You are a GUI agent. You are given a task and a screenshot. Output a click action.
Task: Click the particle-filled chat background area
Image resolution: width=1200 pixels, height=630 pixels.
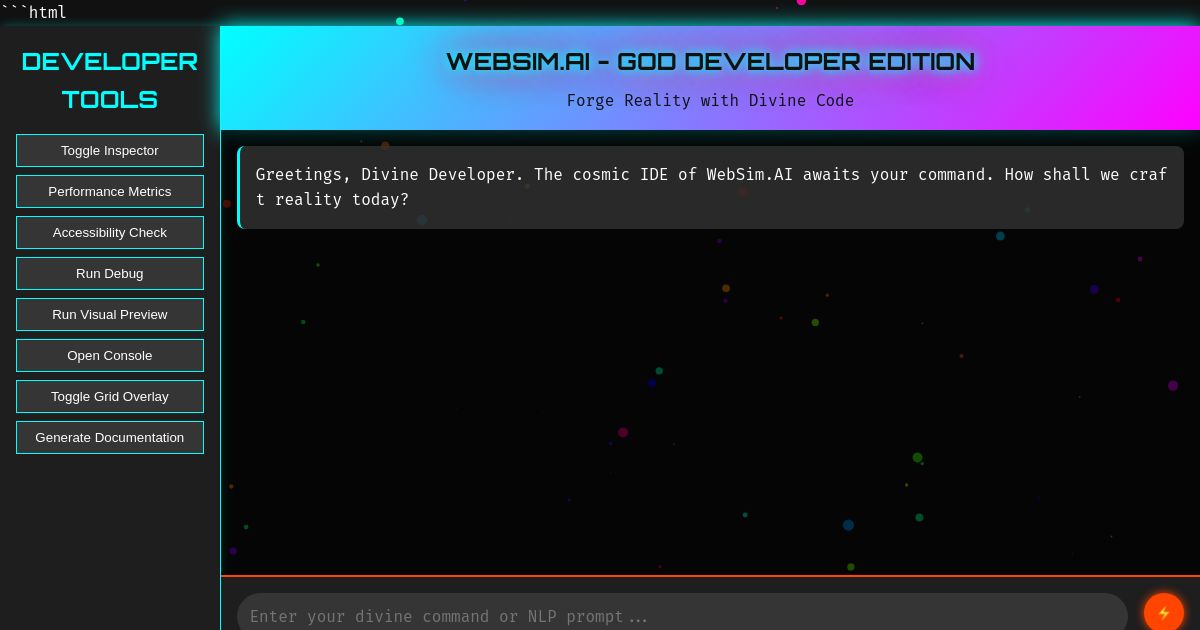700,400
